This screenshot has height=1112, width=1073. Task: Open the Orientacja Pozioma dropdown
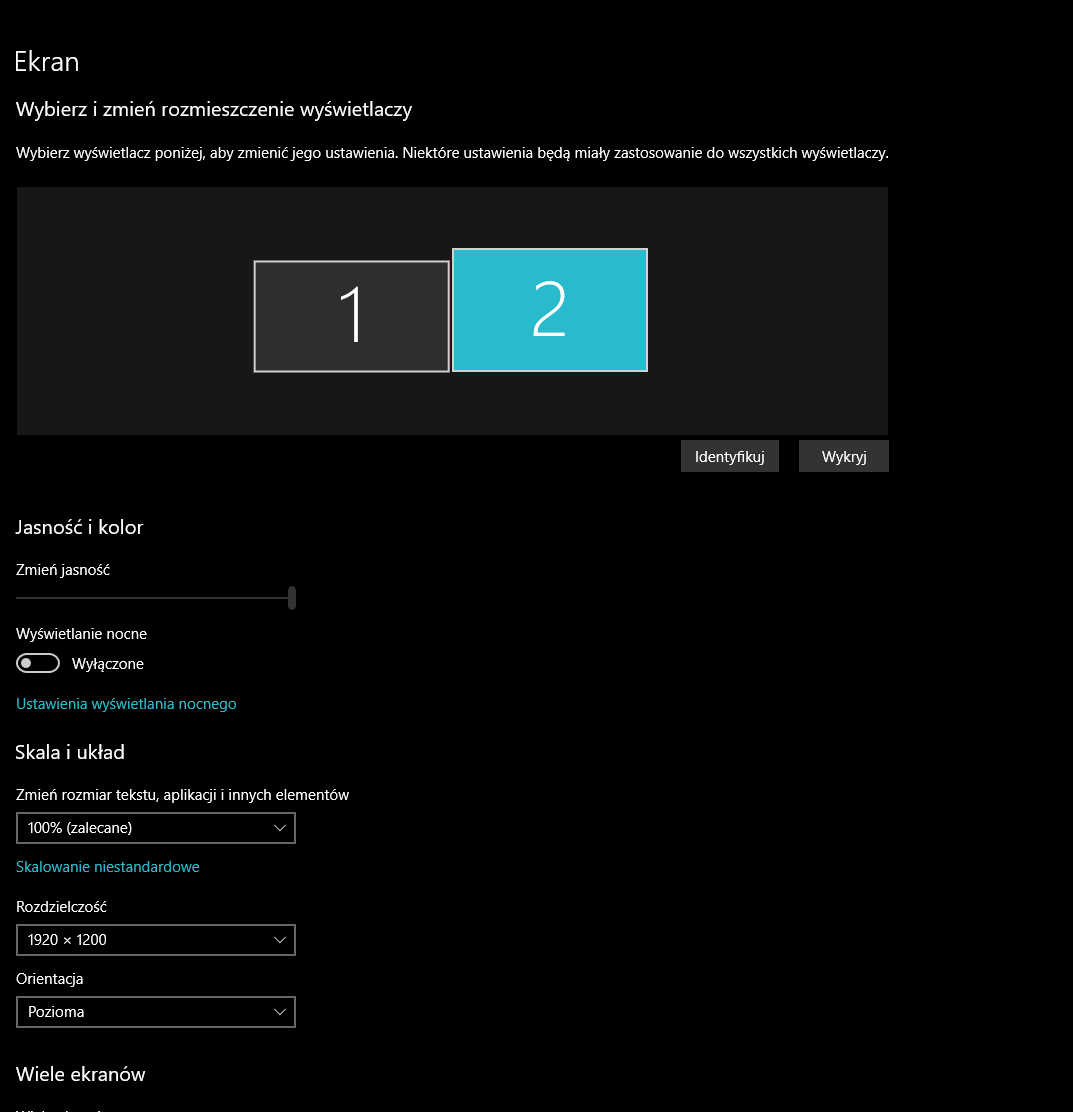click(155, 1012)
